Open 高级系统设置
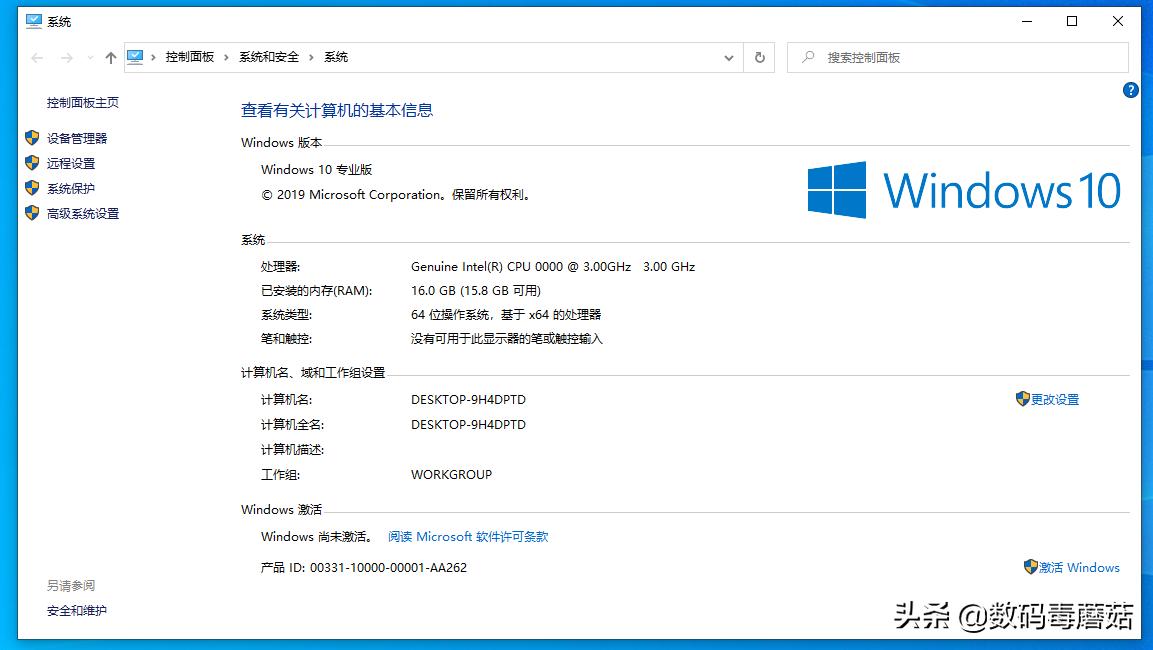The image size is (1153, 650). pos(83,213)
